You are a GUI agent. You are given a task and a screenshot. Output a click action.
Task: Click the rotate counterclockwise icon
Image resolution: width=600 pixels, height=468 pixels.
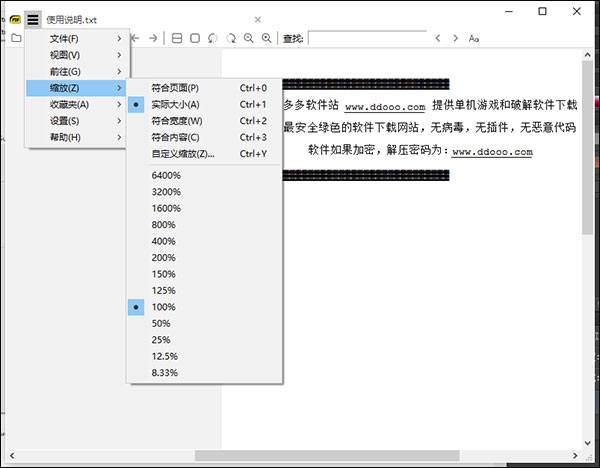click(x=213, y=38)
